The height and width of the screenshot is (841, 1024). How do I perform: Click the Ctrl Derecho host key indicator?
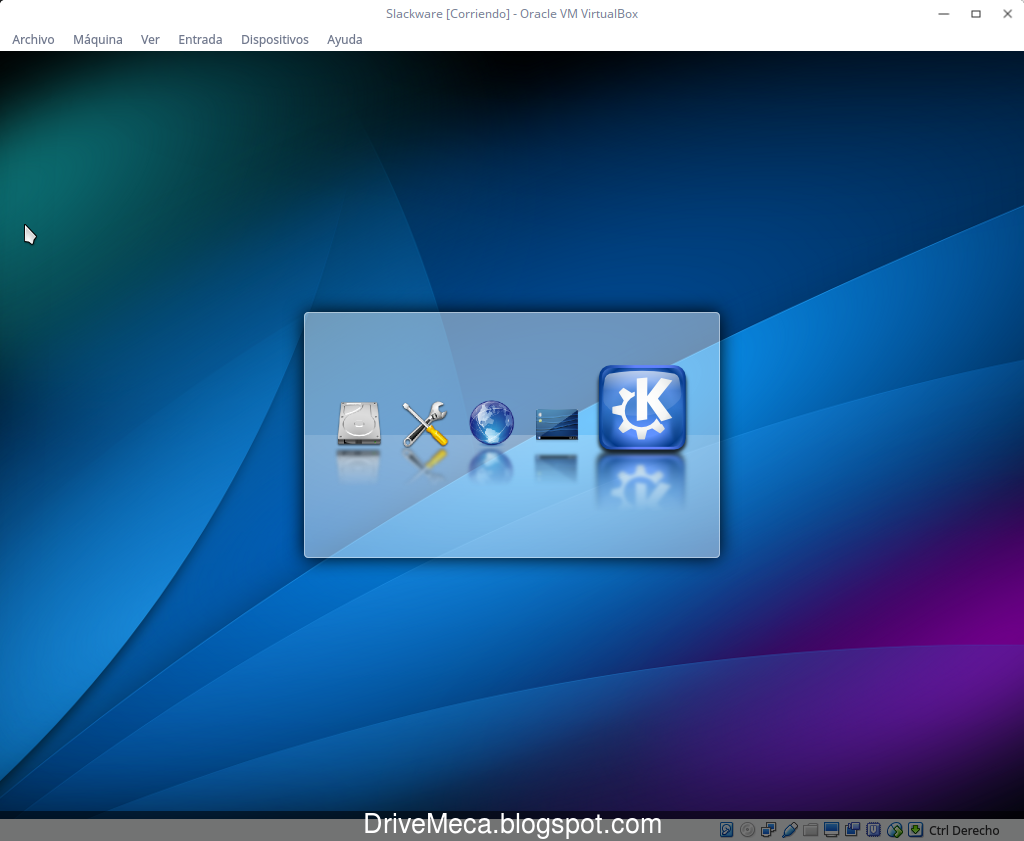(x=963, y=830)
